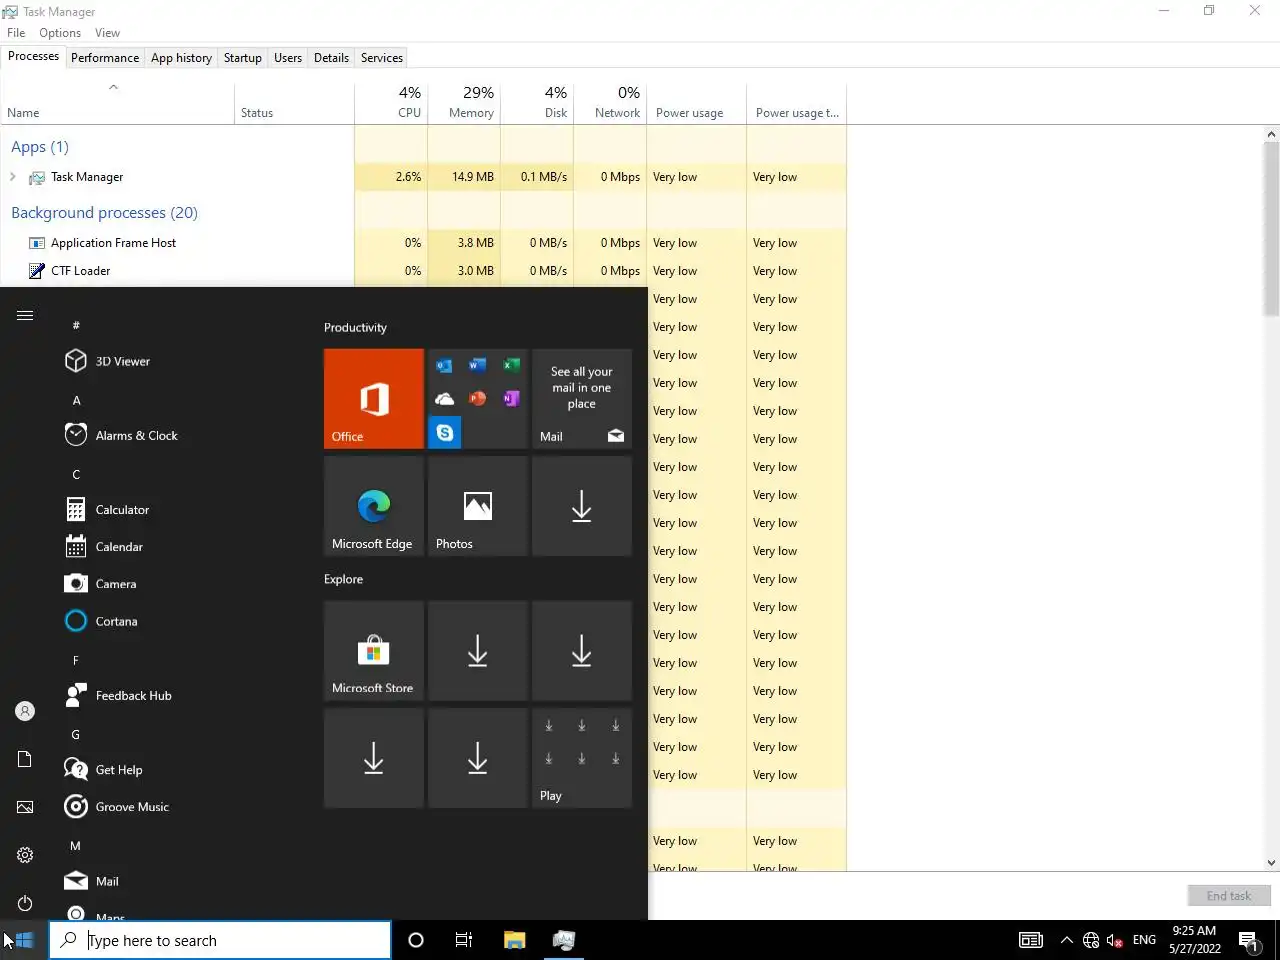Screen dimensions: 1280x960
Task: Click the process list vertical scrollbar
Action: click(x=1272, y=230)
